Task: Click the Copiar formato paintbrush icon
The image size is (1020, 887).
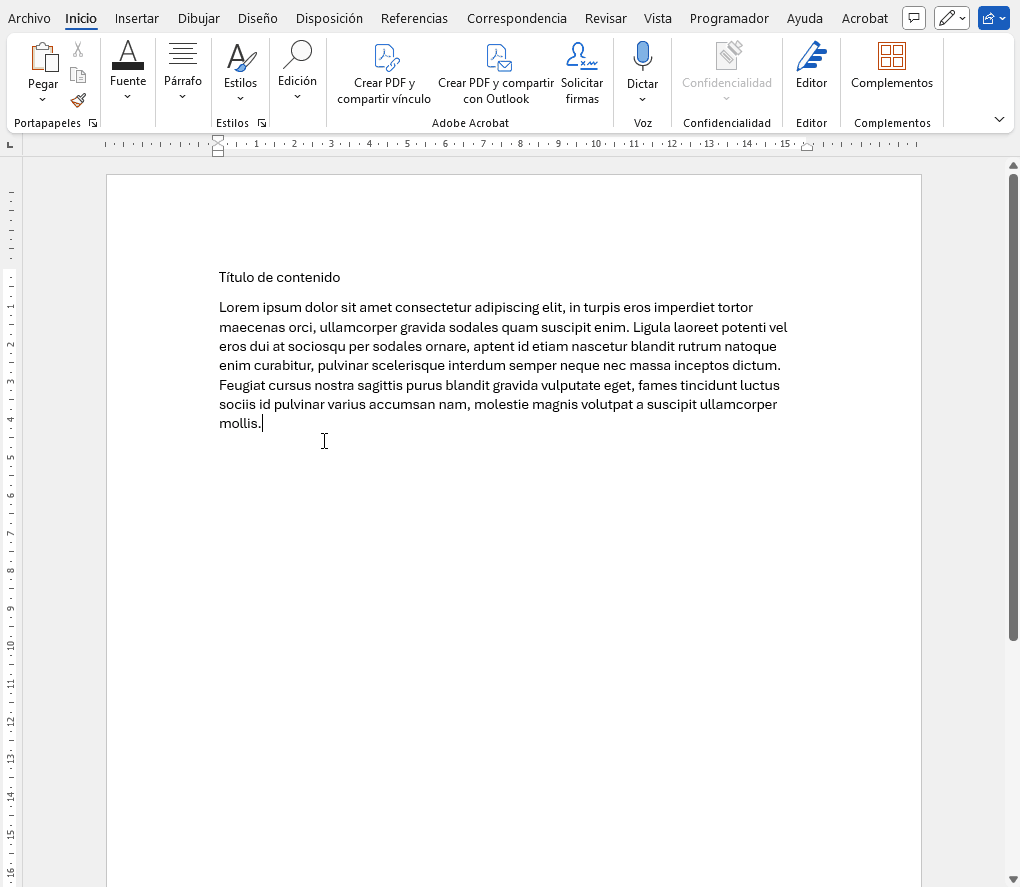Action: (78, 100)
